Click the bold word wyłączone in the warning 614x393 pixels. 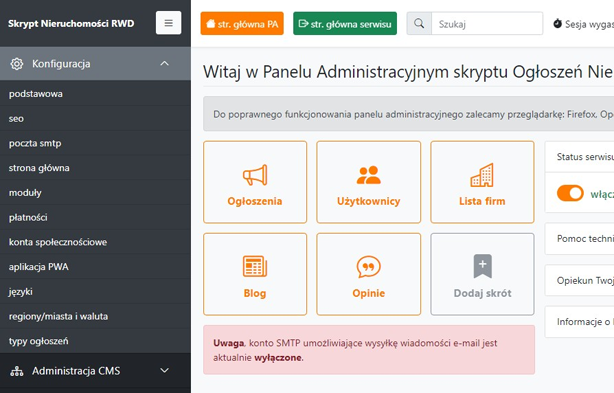pyautogui.click(x=278, y=358)
